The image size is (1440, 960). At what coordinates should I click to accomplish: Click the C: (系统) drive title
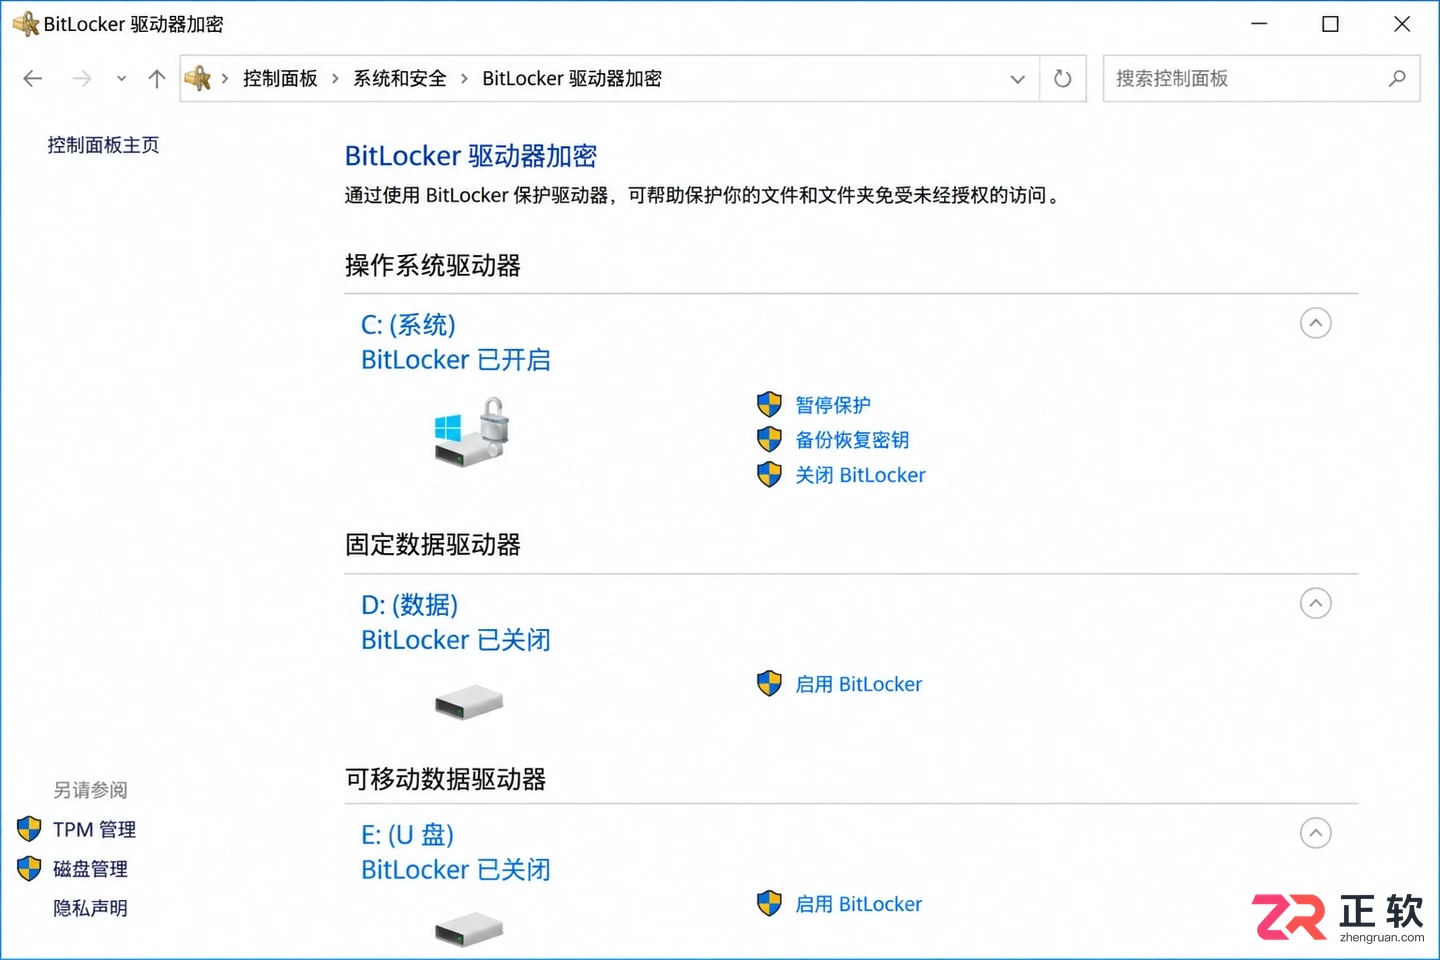(408, 325)
